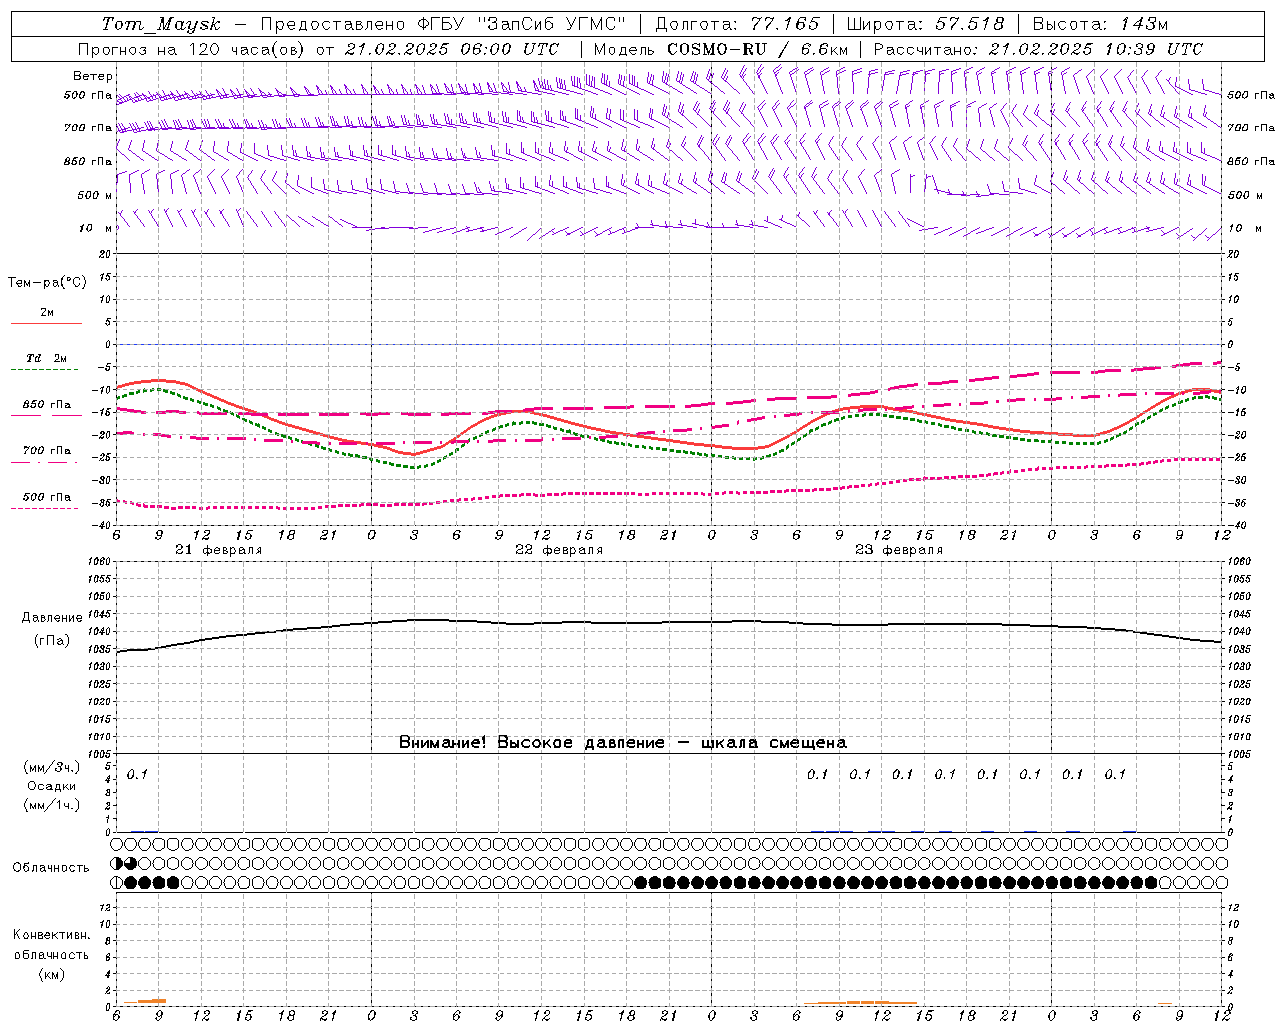Image resolution: width=1280 pixels, height=1024 pixels.
Task: Click the 'Облачность' cloud cover label
Action: point(51,867)
